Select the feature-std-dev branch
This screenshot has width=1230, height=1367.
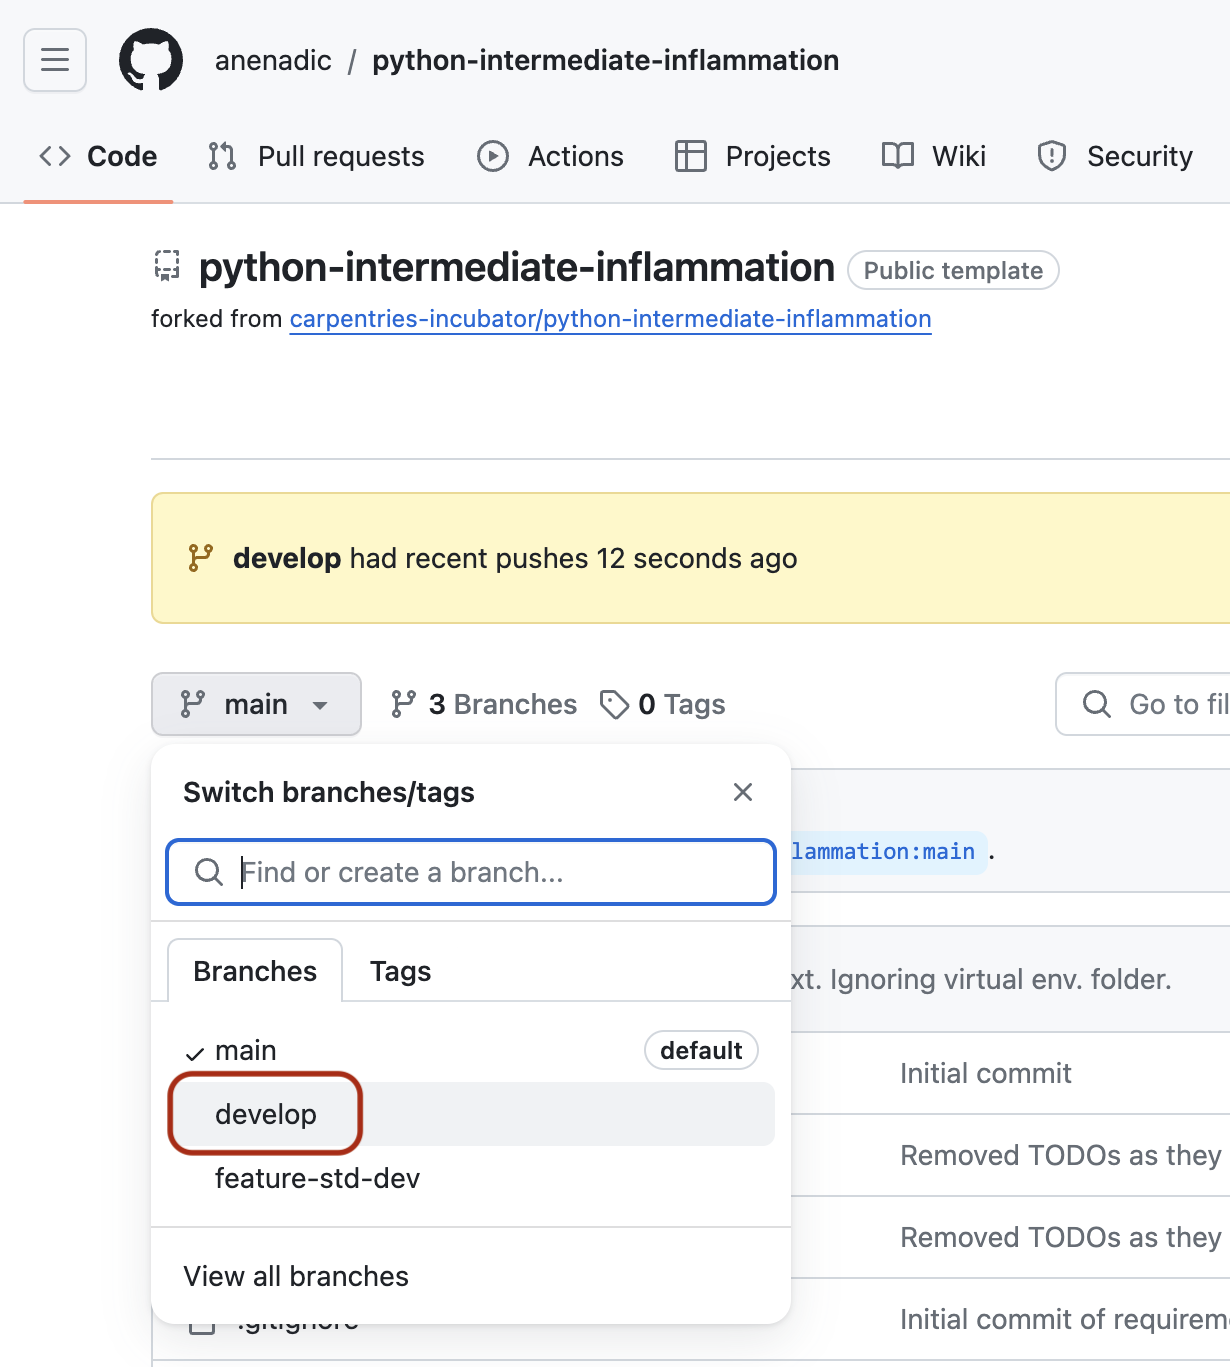317,1178
